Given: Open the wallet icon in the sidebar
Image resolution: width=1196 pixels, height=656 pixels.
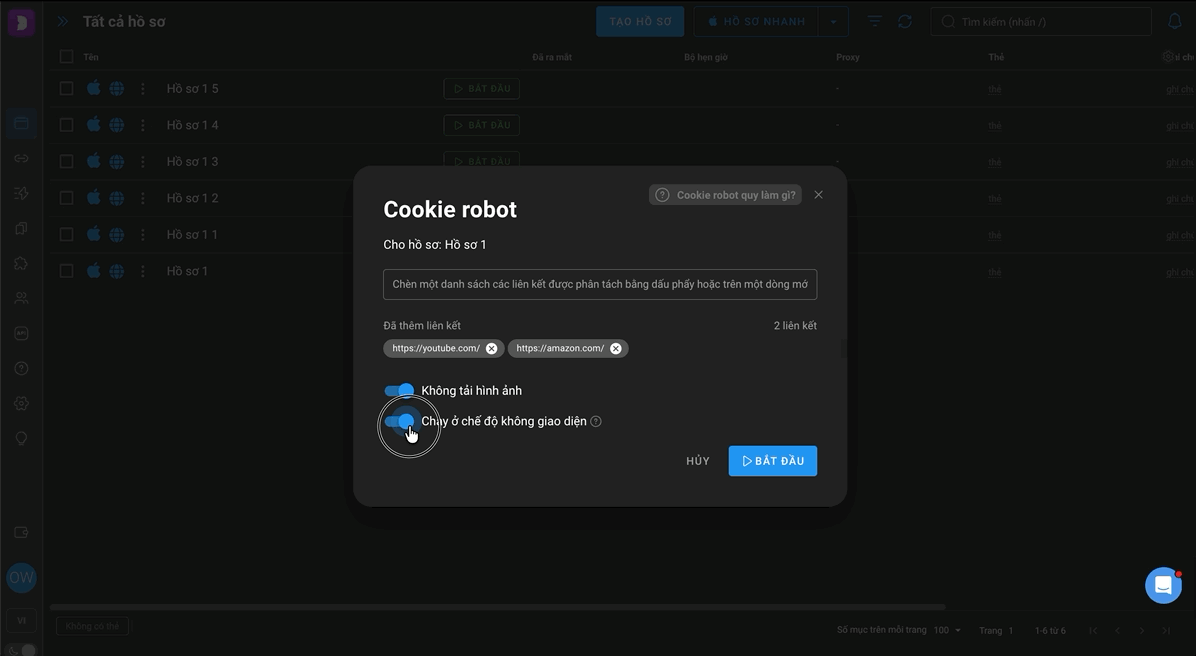Looking at the screenshot, I should point(21,533).
